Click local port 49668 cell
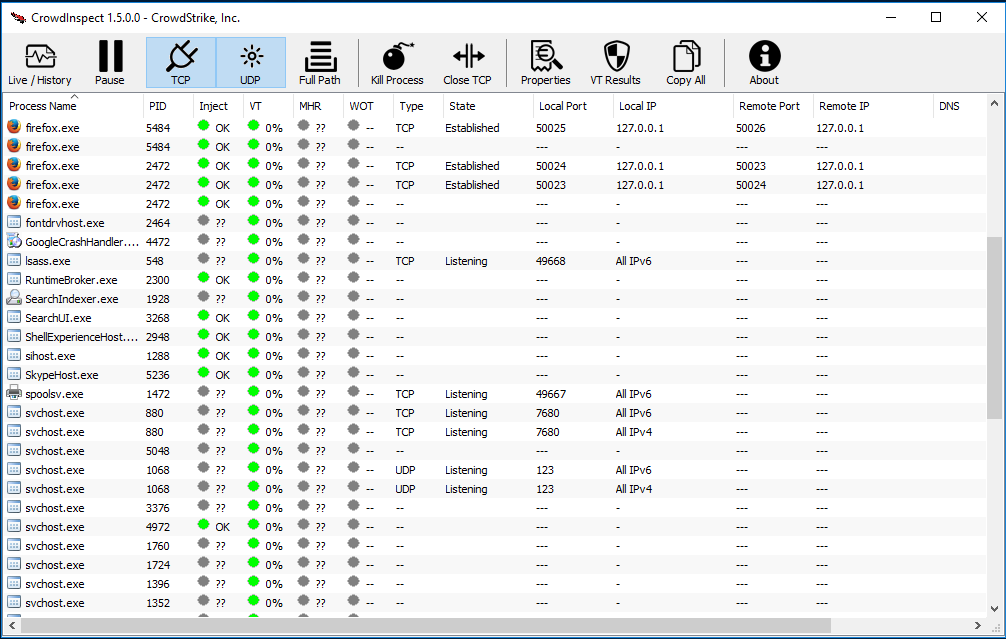Screen dimensions: 1006x639 (x=551, y=261)
